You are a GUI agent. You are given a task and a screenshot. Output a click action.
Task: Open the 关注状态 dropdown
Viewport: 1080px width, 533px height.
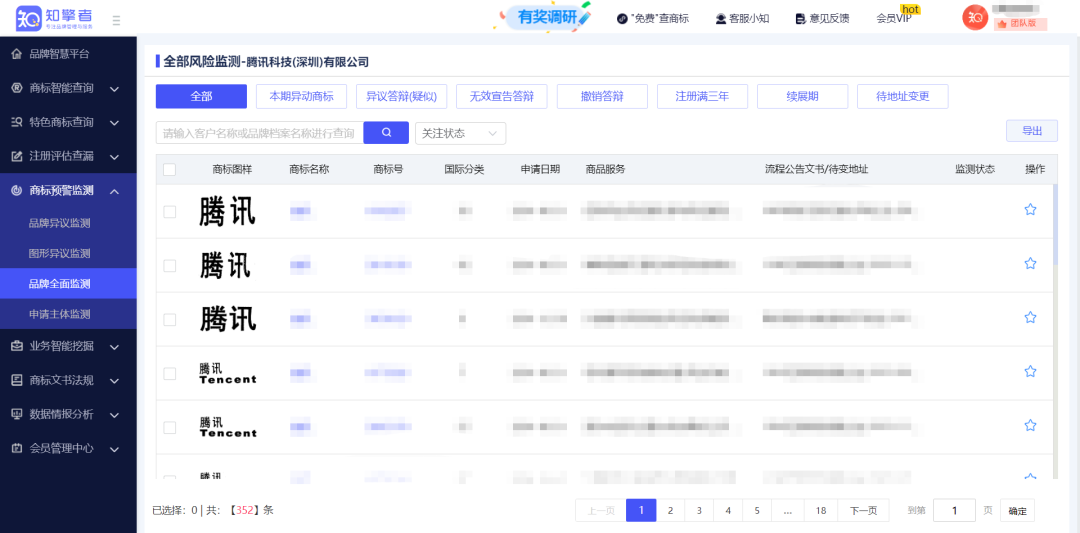tap(460, 134)
